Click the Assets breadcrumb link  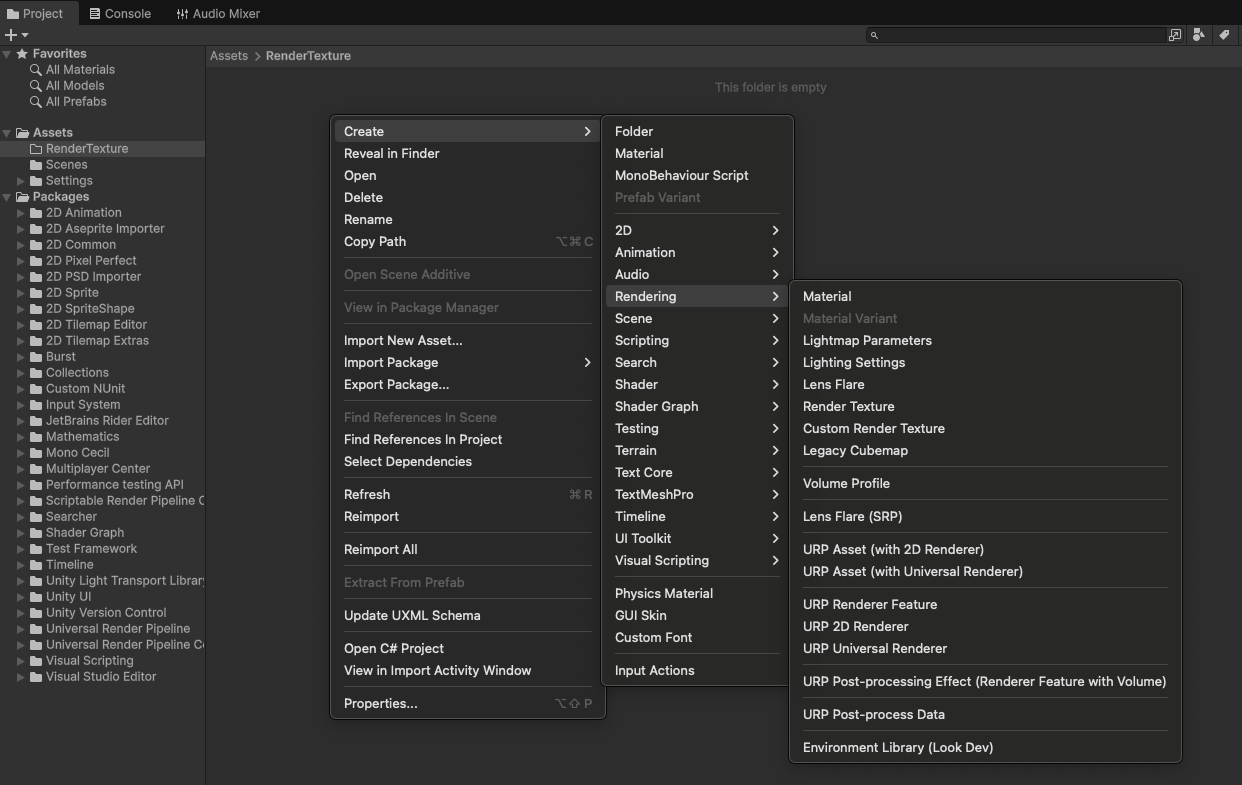point(228,56)
